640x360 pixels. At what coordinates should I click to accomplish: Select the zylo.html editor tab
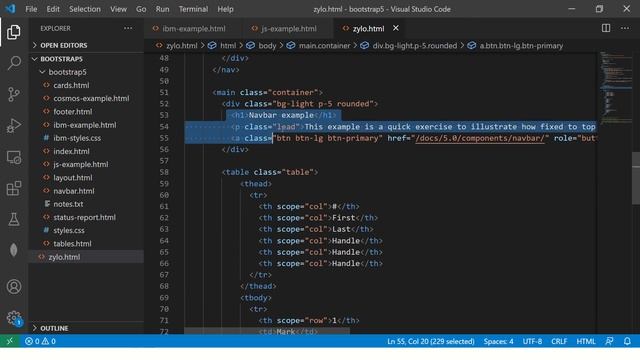368,29
